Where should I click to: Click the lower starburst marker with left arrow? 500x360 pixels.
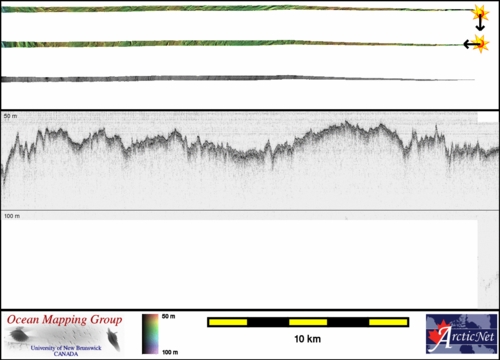tap(480, 44)
